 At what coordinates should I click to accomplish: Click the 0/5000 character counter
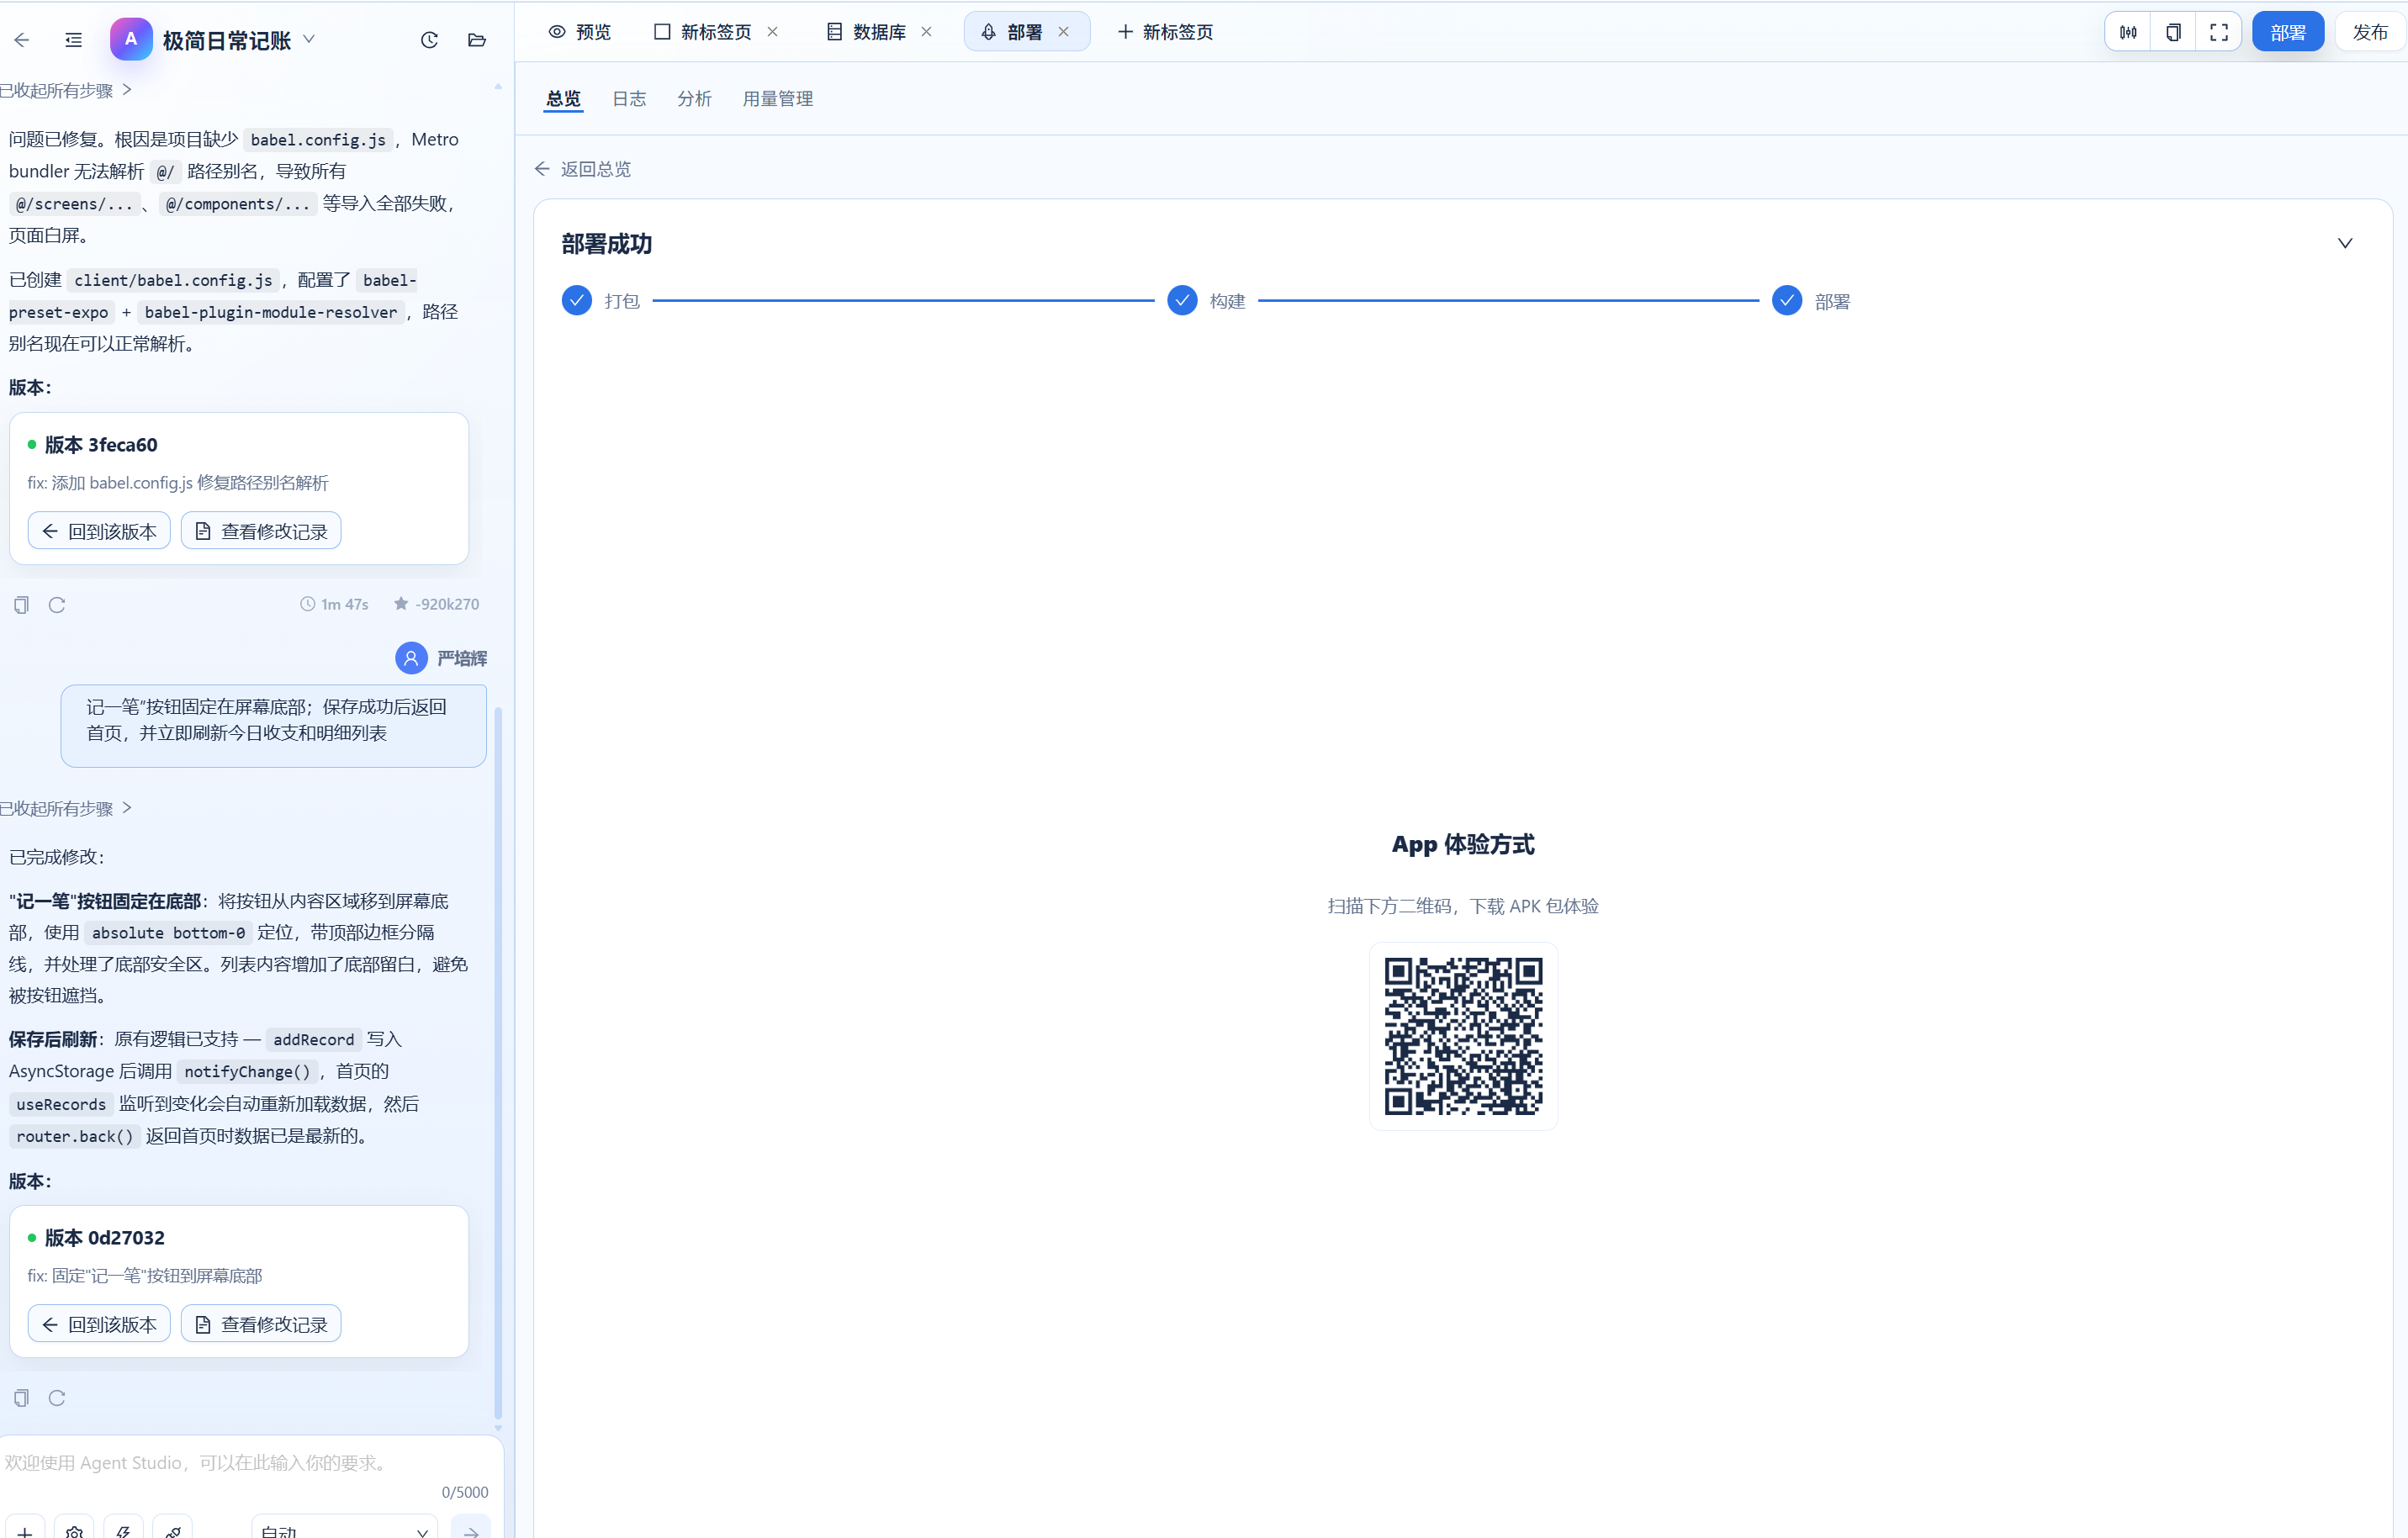[x=465, y=1492]
